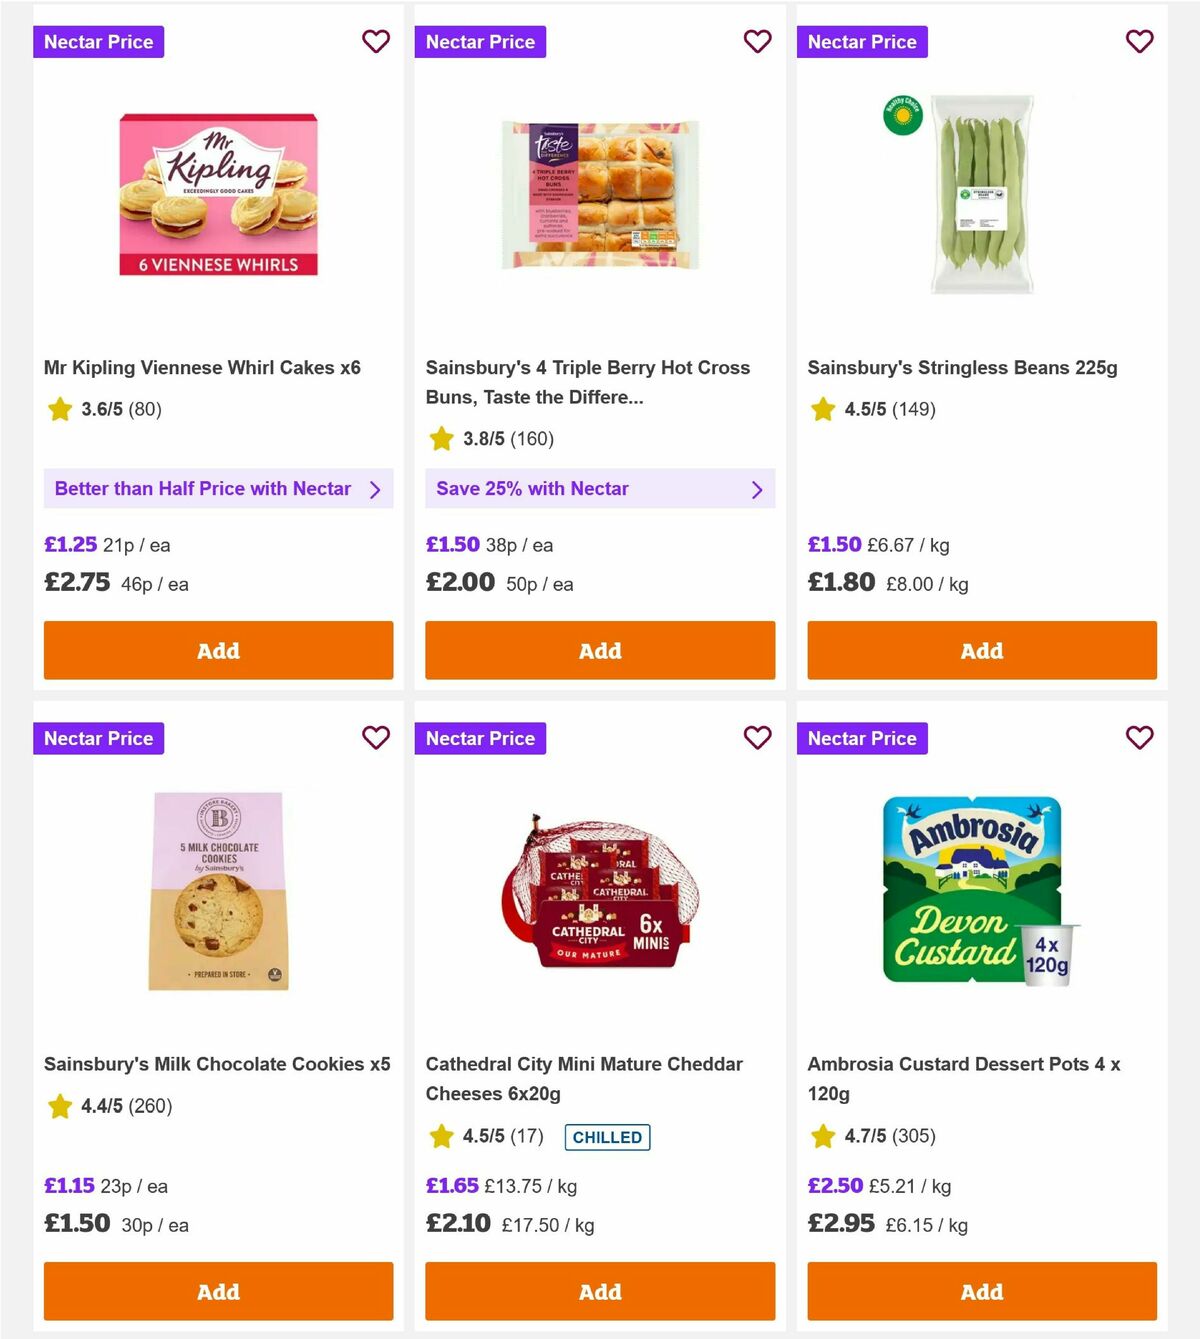
Task: Click the star rating icon on Stringless Beans
Action: 822,409
